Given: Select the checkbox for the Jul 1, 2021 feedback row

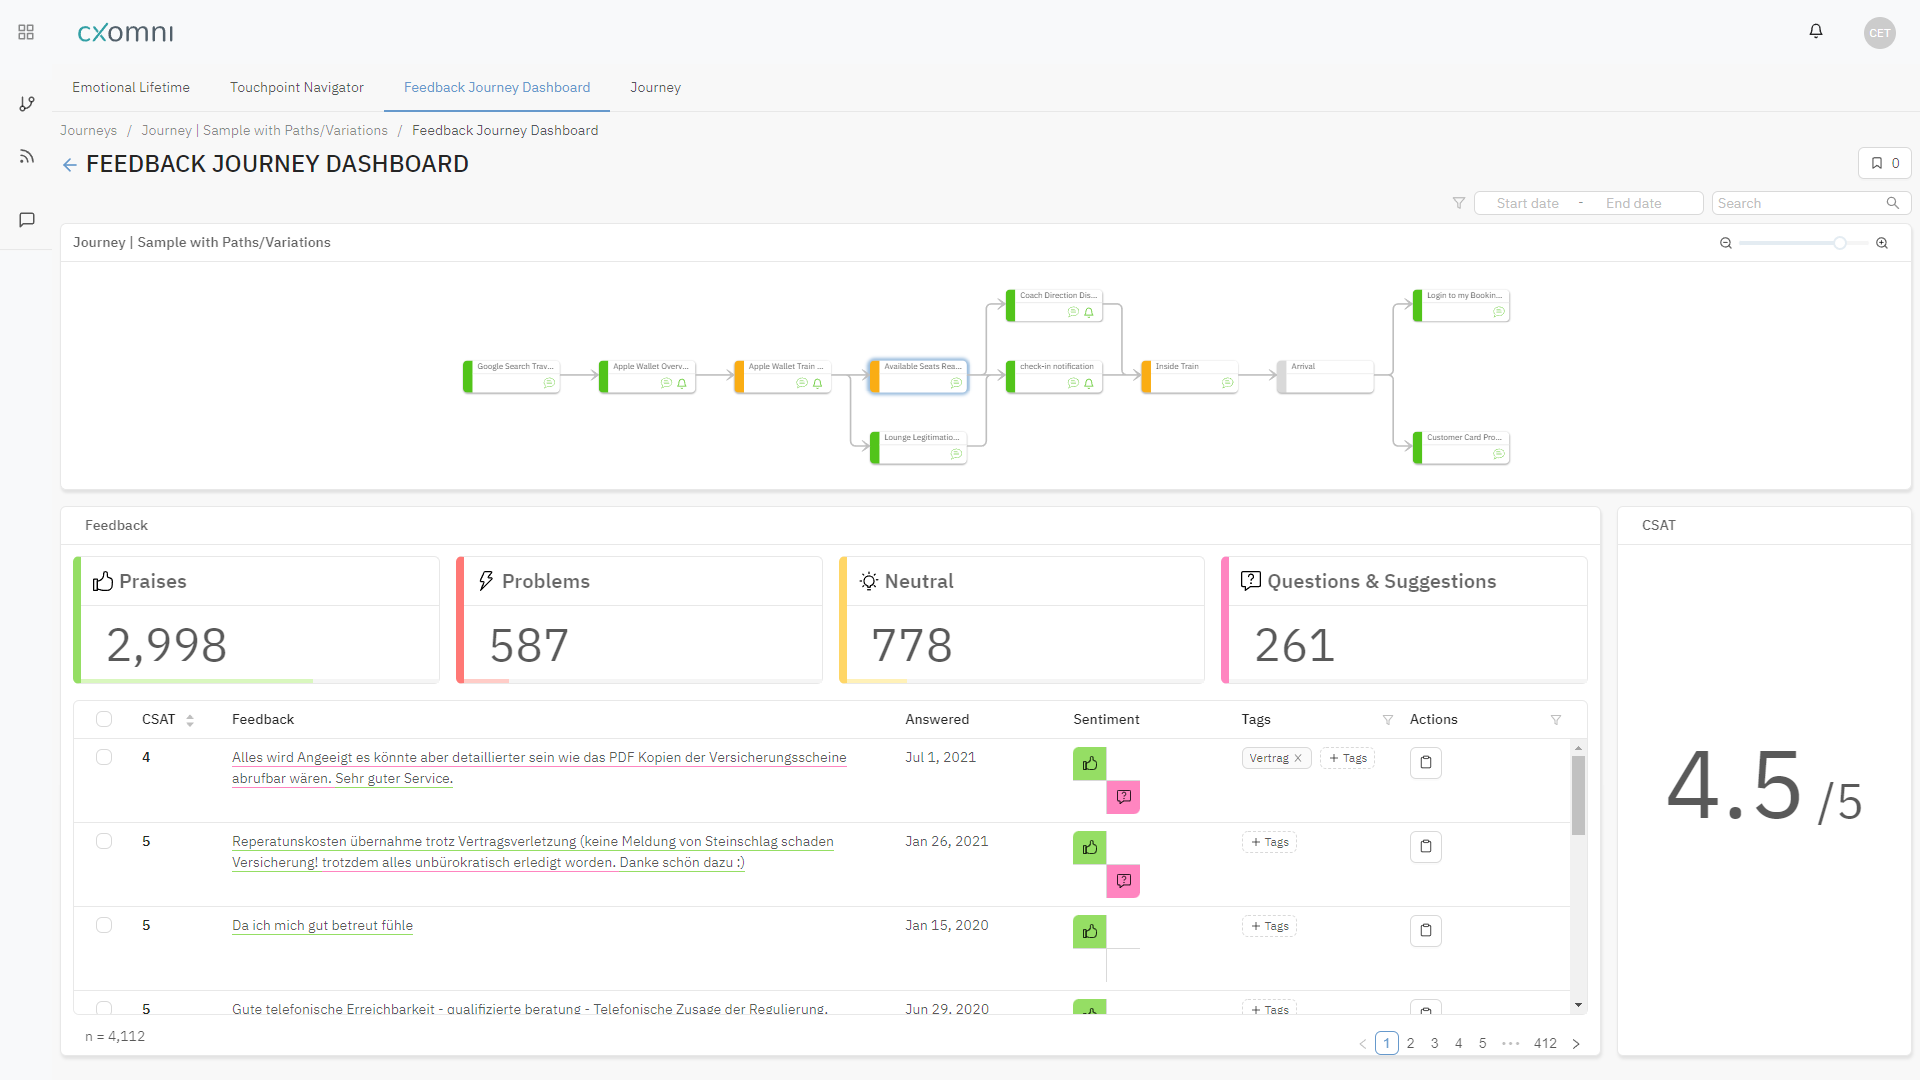Looking at the screenshot, I should click(104, 757).
